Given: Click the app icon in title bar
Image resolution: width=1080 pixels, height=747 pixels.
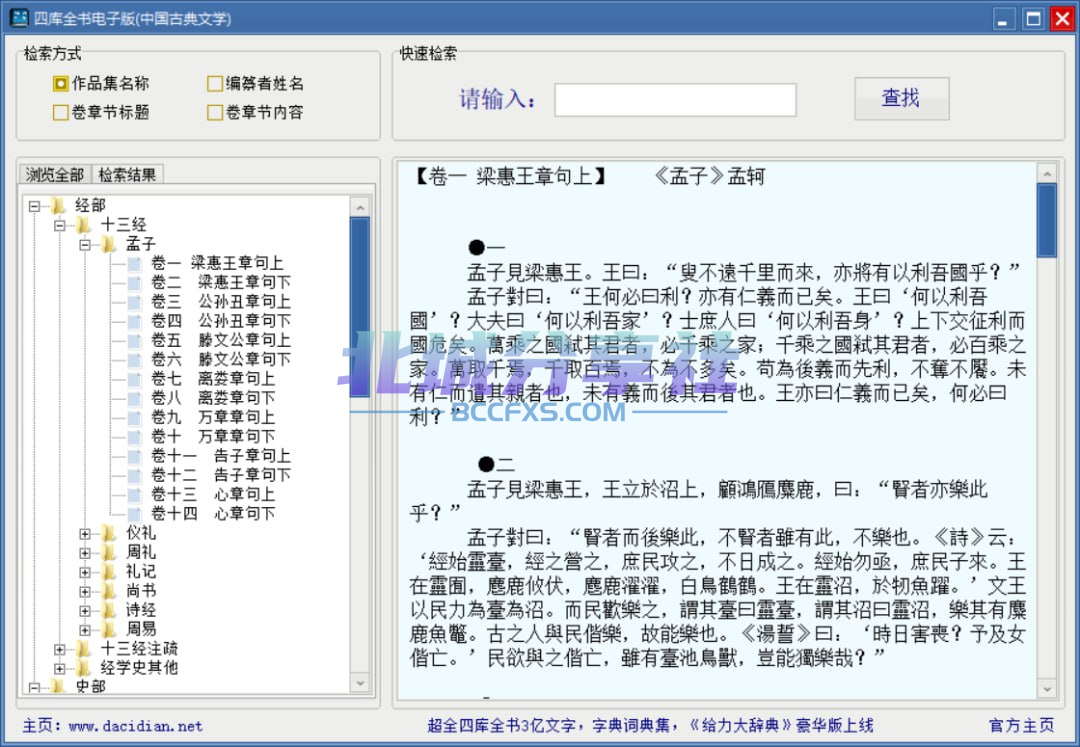Looking at the screenshot, I should point(18,18).
